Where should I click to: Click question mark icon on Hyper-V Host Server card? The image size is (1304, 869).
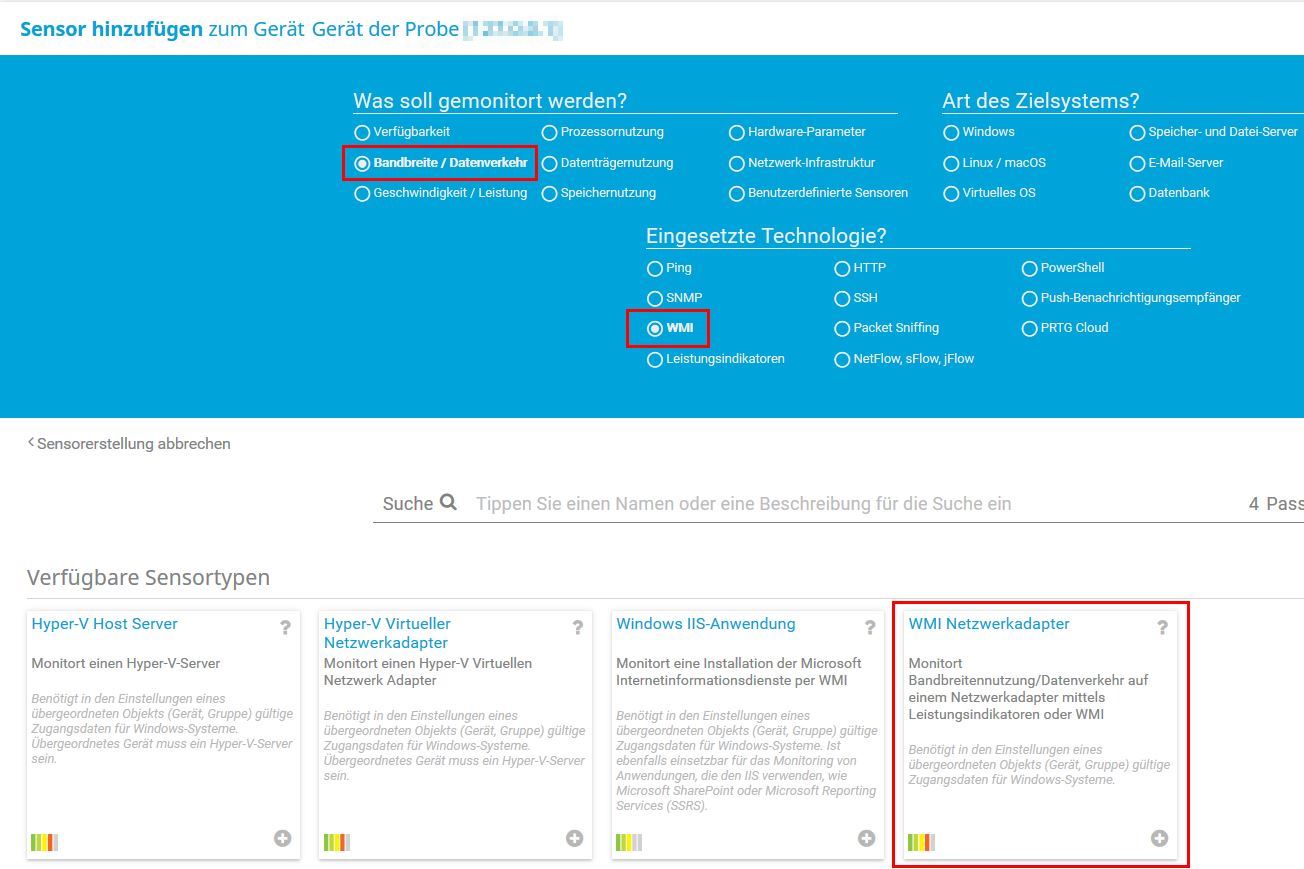pos(286,628)
